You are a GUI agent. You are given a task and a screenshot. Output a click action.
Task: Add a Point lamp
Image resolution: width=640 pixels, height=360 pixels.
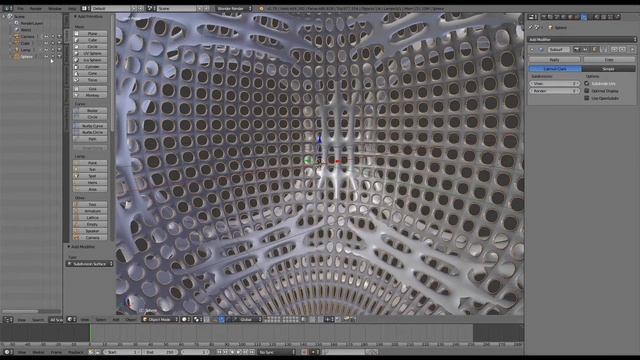point(90,163)
